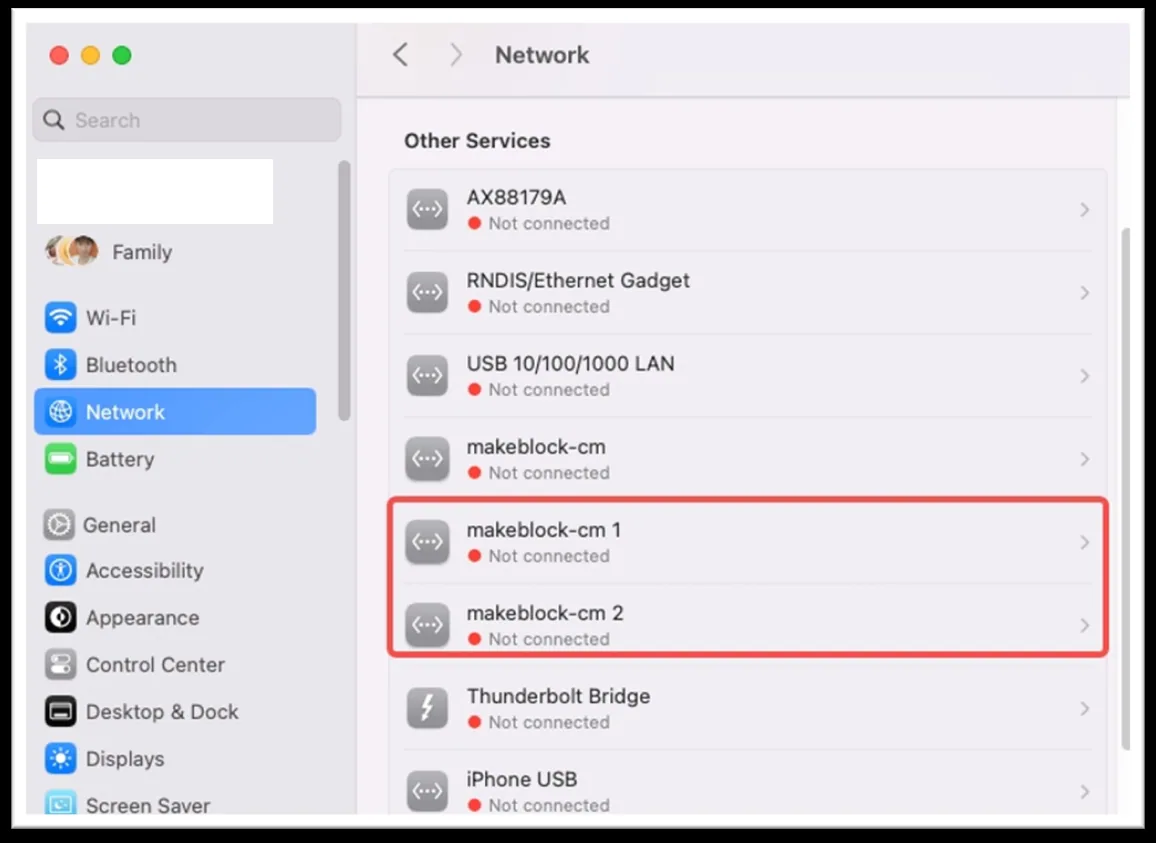The image size is (1156, 843).
Task: Click the makeblock-cm 1 service icon
Action: click(428, 542)
